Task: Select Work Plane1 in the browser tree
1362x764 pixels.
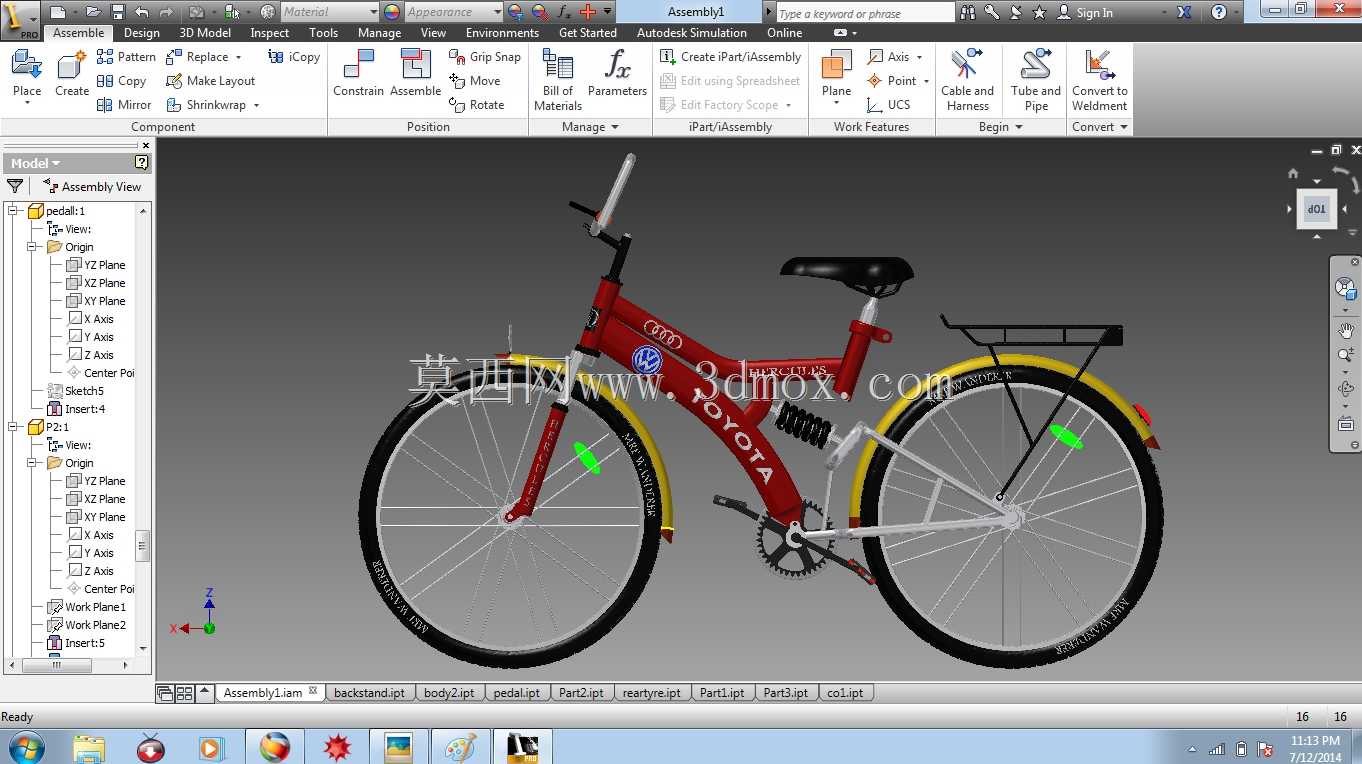Action: pos(88,607)
